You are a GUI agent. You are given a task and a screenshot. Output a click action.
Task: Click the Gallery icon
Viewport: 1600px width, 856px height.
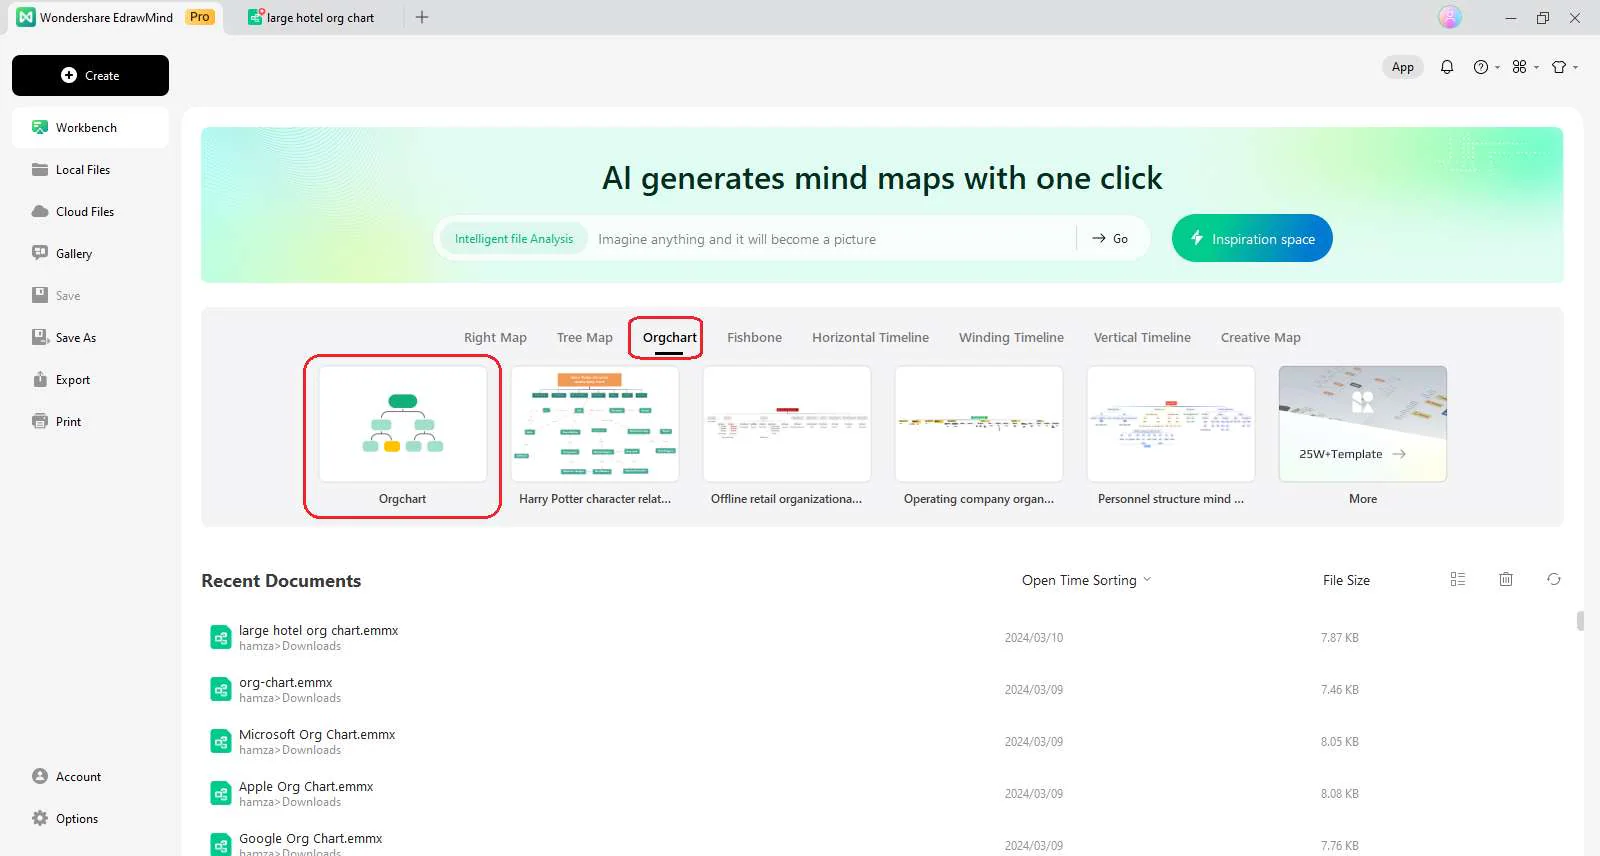click(x=40, y=253)
